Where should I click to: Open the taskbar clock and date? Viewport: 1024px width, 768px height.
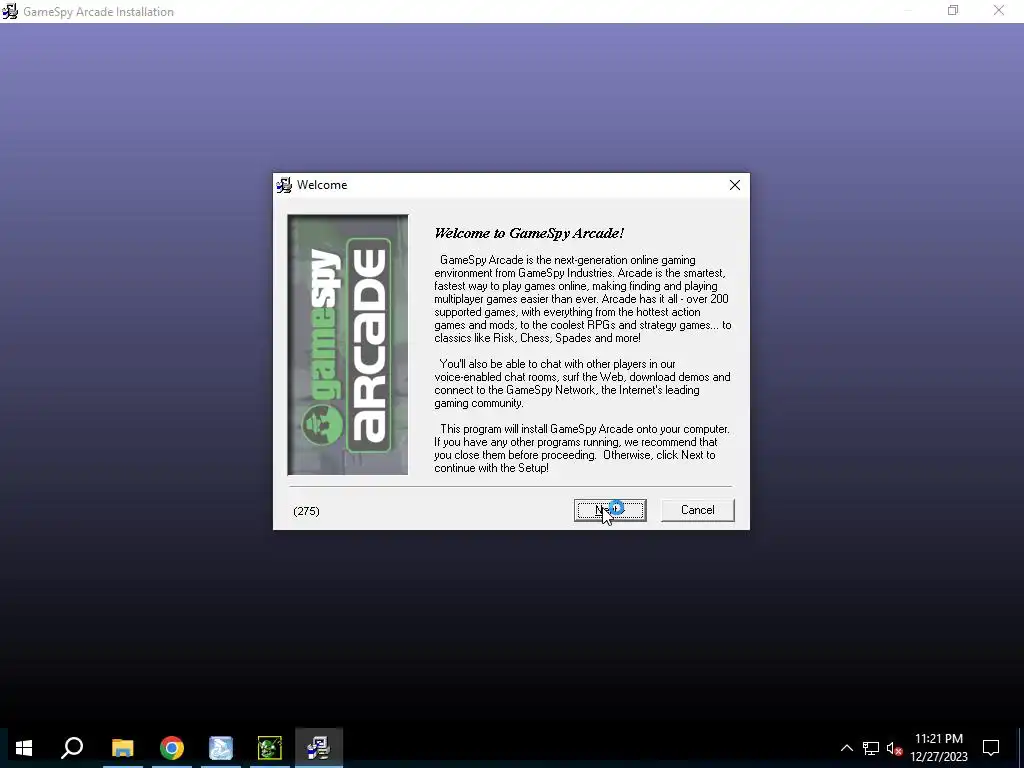939,748
